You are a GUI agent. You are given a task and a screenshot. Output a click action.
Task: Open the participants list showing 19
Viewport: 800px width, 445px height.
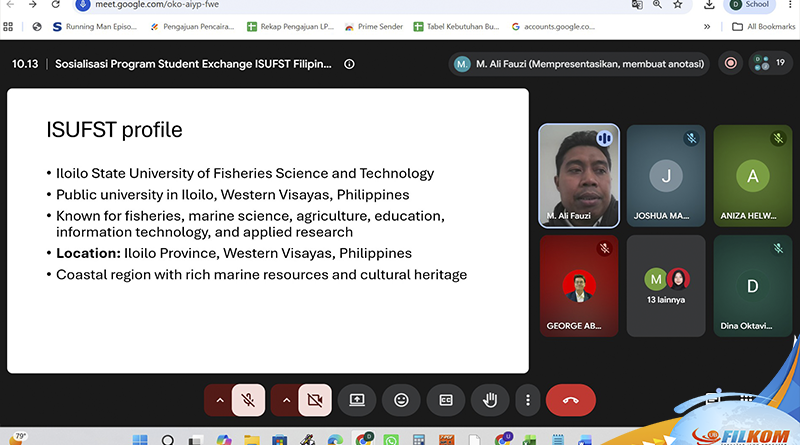point(770,63)
